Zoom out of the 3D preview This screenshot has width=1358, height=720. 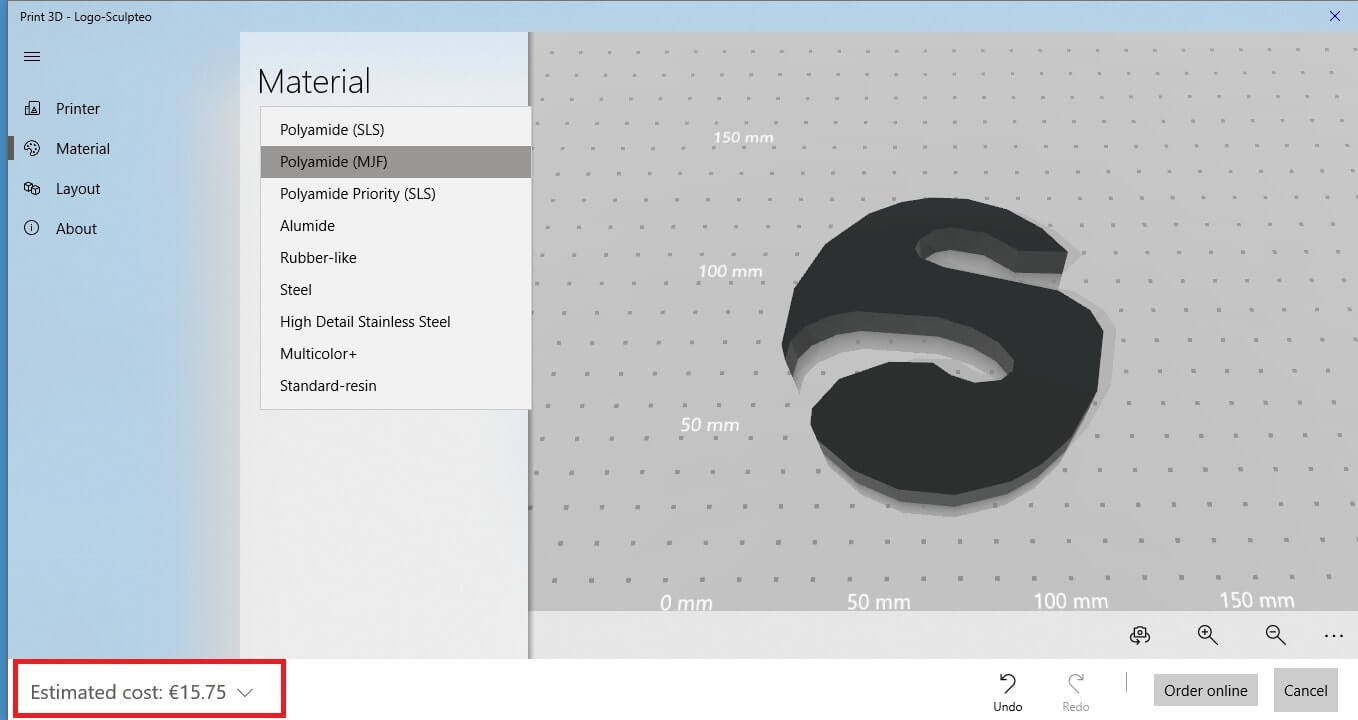[x=1275, y=635]
